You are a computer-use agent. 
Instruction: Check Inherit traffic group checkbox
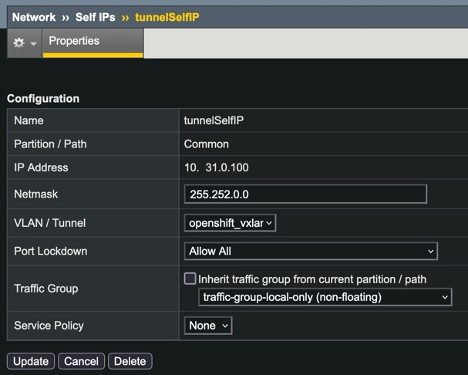pos(190,279)
